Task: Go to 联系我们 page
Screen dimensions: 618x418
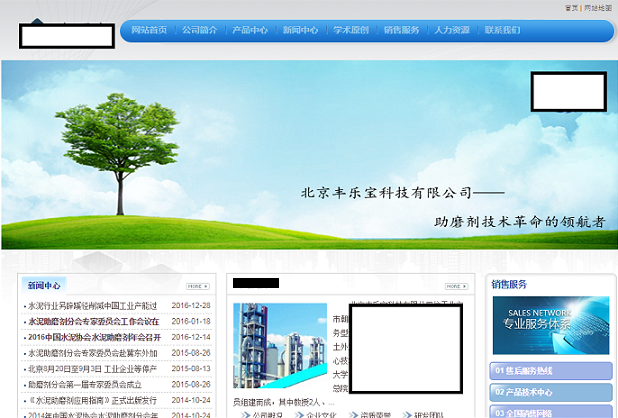Action: [x=503, y=30]
